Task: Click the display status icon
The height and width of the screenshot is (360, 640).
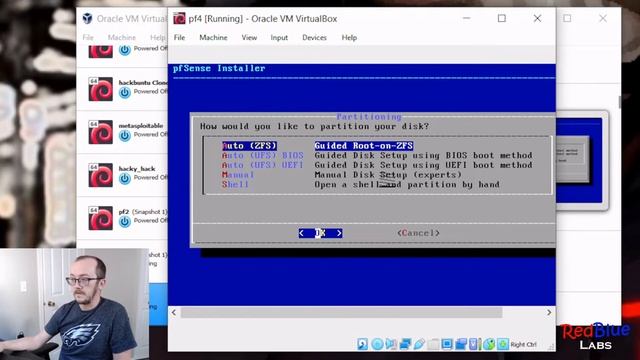Action: [447, 344]
